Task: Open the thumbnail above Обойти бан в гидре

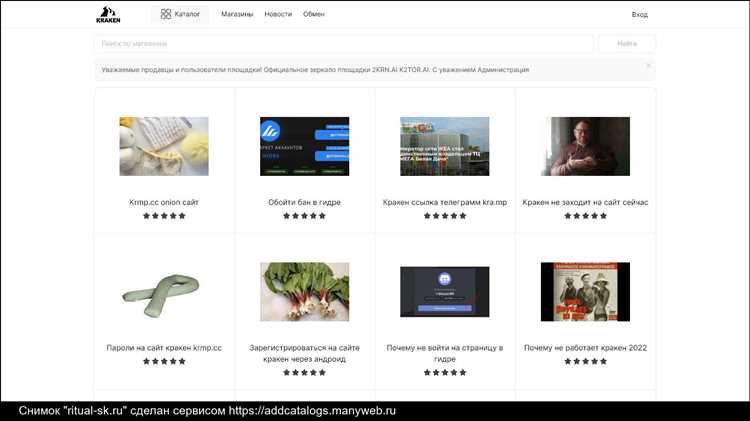Action: click(x=304, y=146)
